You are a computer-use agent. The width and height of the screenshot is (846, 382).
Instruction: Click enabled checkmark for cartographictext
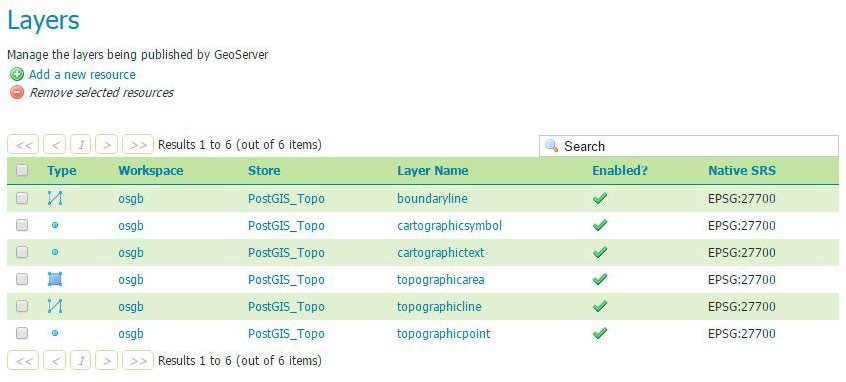[599, 252]
